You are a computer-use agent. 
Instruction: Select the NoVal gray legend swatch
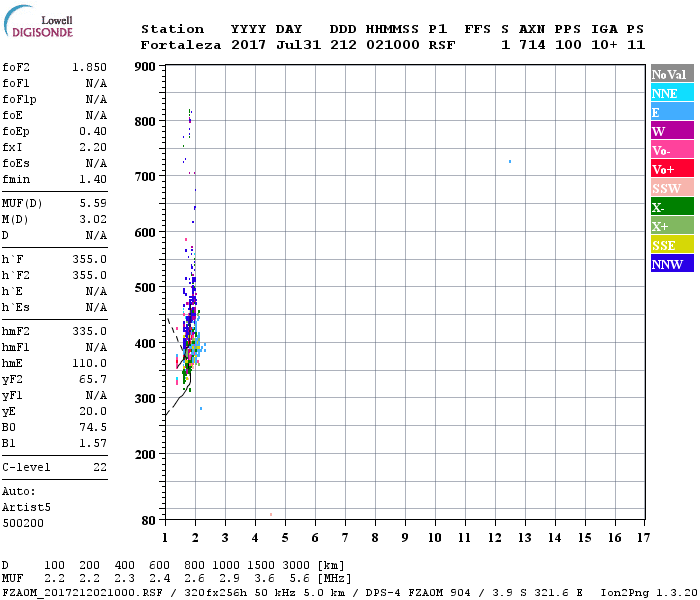[x=672, y=74]
